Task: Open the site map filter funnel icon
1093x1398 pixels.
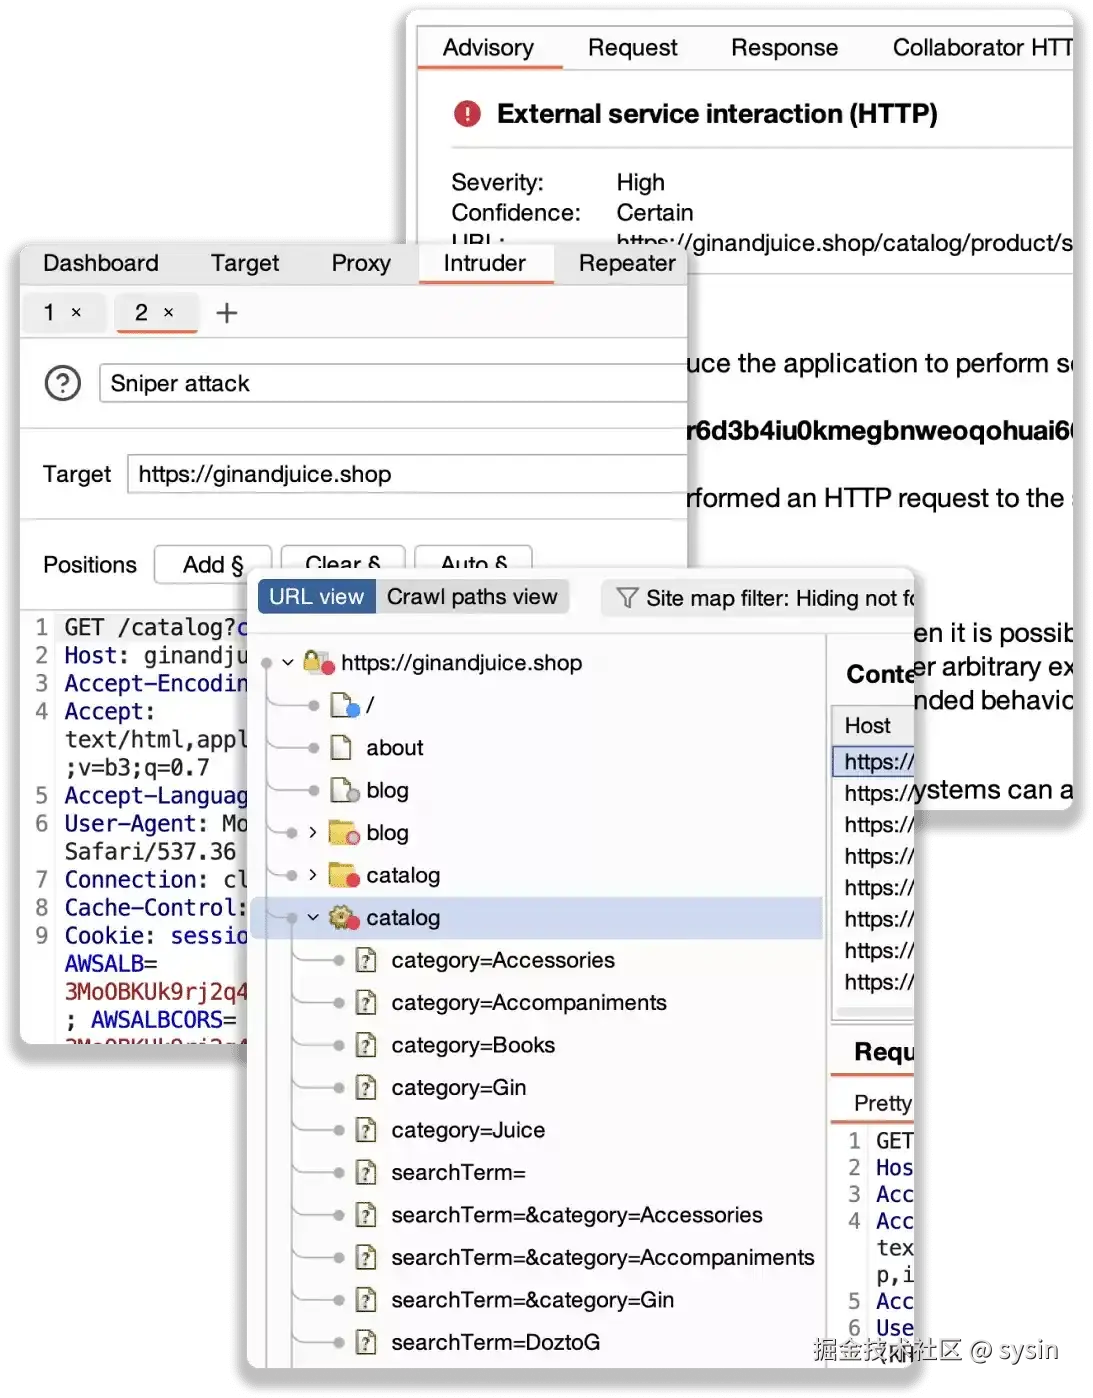Action: (x=627, y=597)
